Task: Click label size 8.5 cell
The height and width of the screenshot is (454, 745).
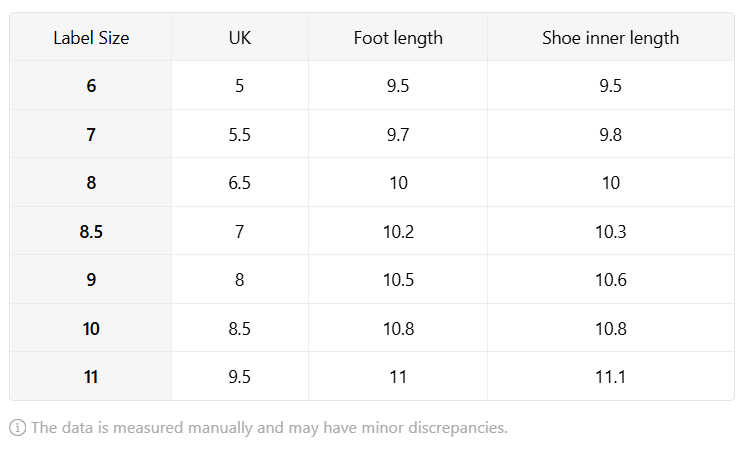Action: pos(91,231)
